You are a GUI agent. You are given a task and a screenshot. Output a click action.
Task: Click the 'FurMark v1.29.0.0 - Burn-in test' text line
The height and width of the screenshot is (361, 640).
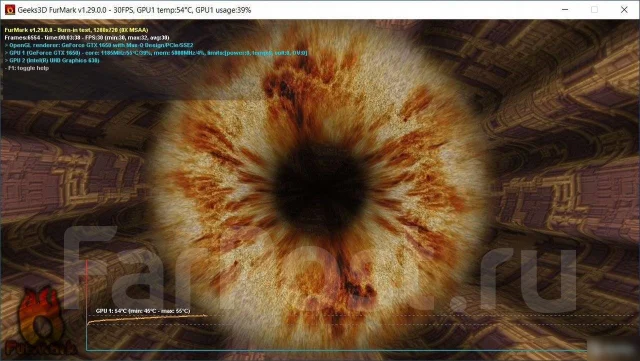[76, 30]
